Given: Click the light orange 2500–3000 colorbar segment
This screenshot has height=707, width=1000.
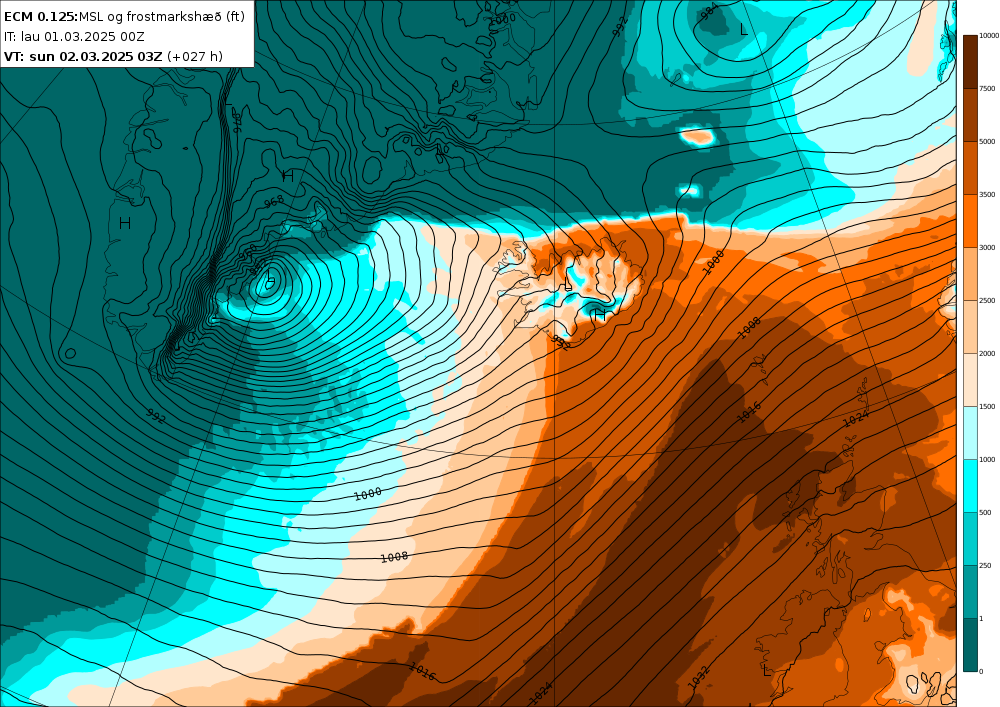Looking at the screenshot, I should [970, 273].
